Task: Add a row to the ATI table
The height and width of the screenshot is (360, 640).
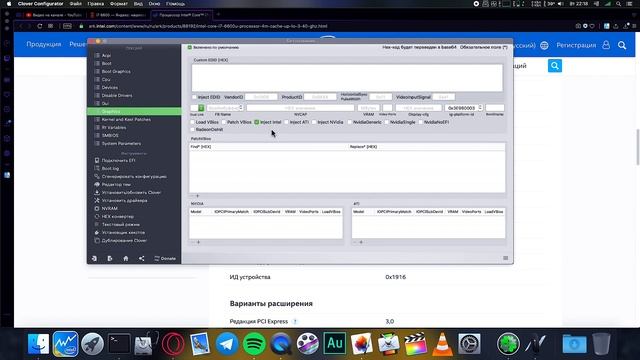Action: click(x=361, y=242)
